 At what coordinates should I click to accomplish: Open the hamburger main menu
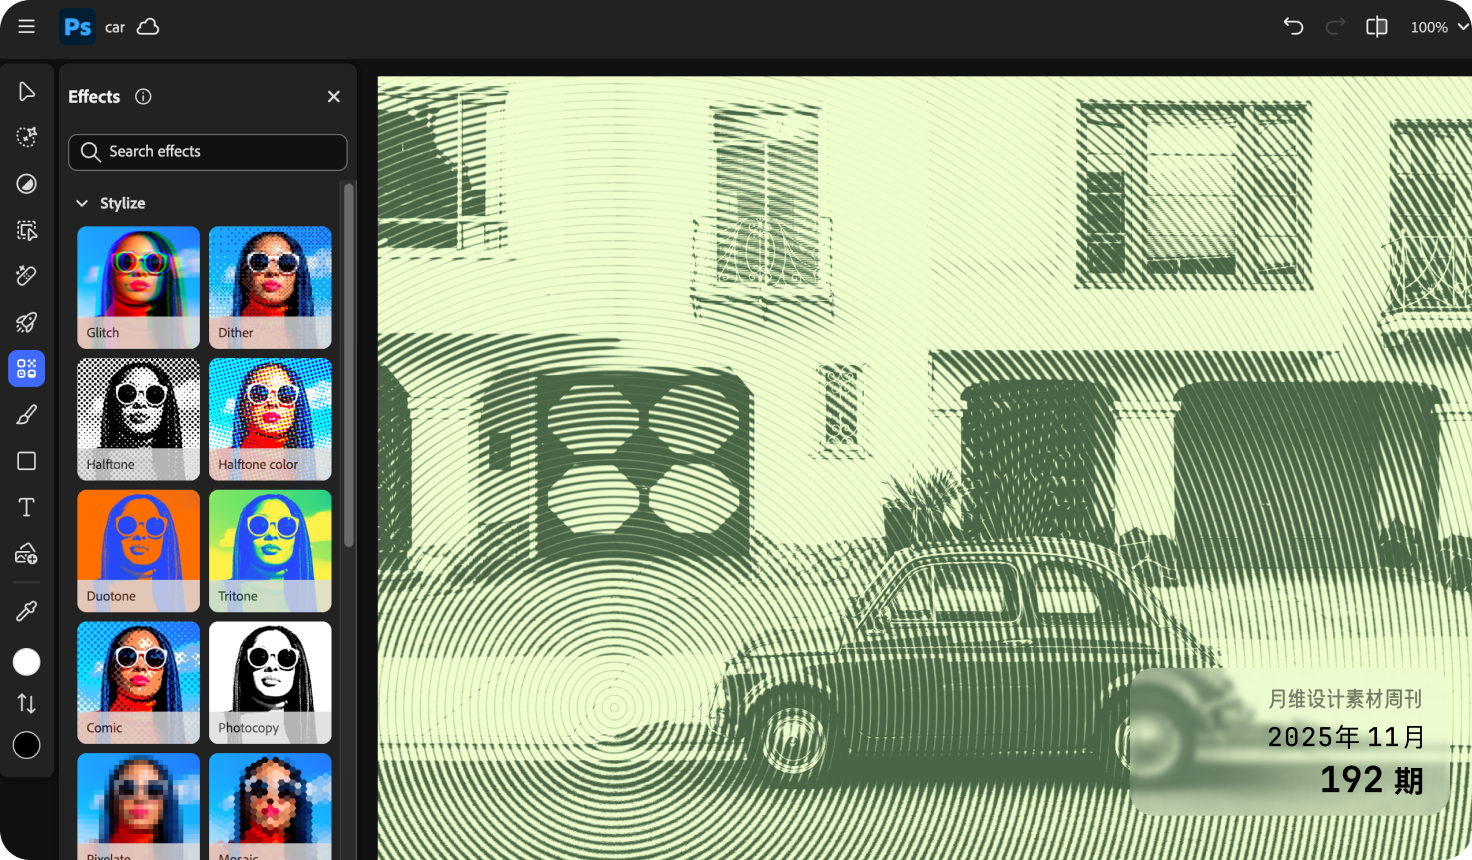[x=27, y=27]
